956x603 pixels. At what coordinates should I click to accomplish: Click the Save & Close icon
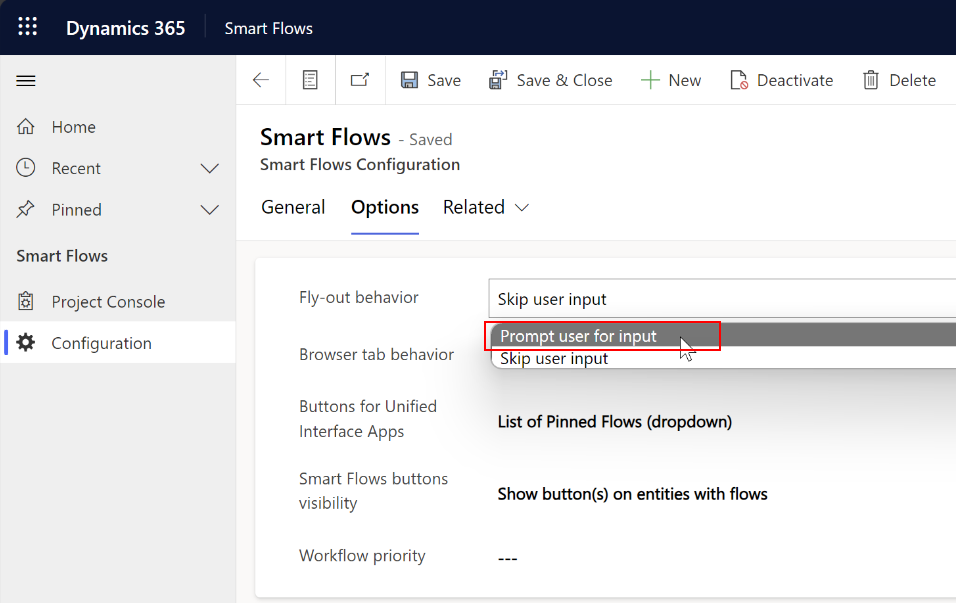click(x=498, y=80)
